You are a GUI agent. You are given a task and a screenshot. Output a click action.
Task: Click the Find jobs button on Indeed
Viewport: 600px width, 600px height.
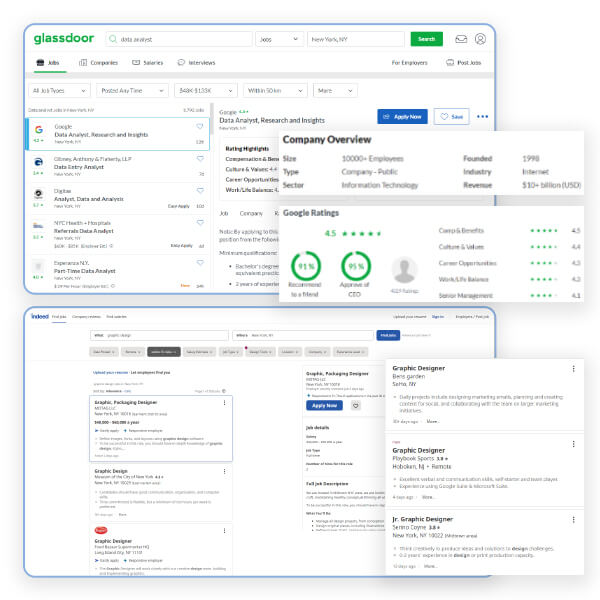click(388, 335)
